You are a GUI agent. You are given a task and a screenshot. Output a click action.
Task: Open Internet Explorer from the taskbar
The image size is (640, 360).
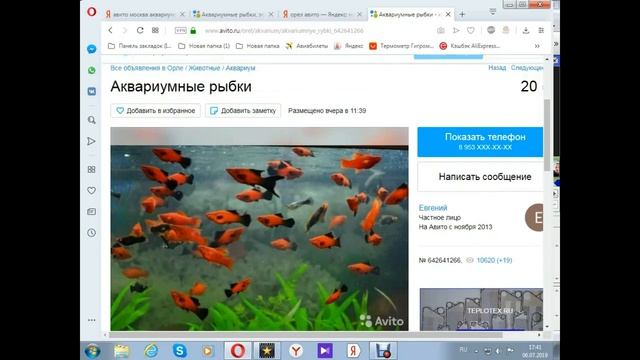pos(151,351)
